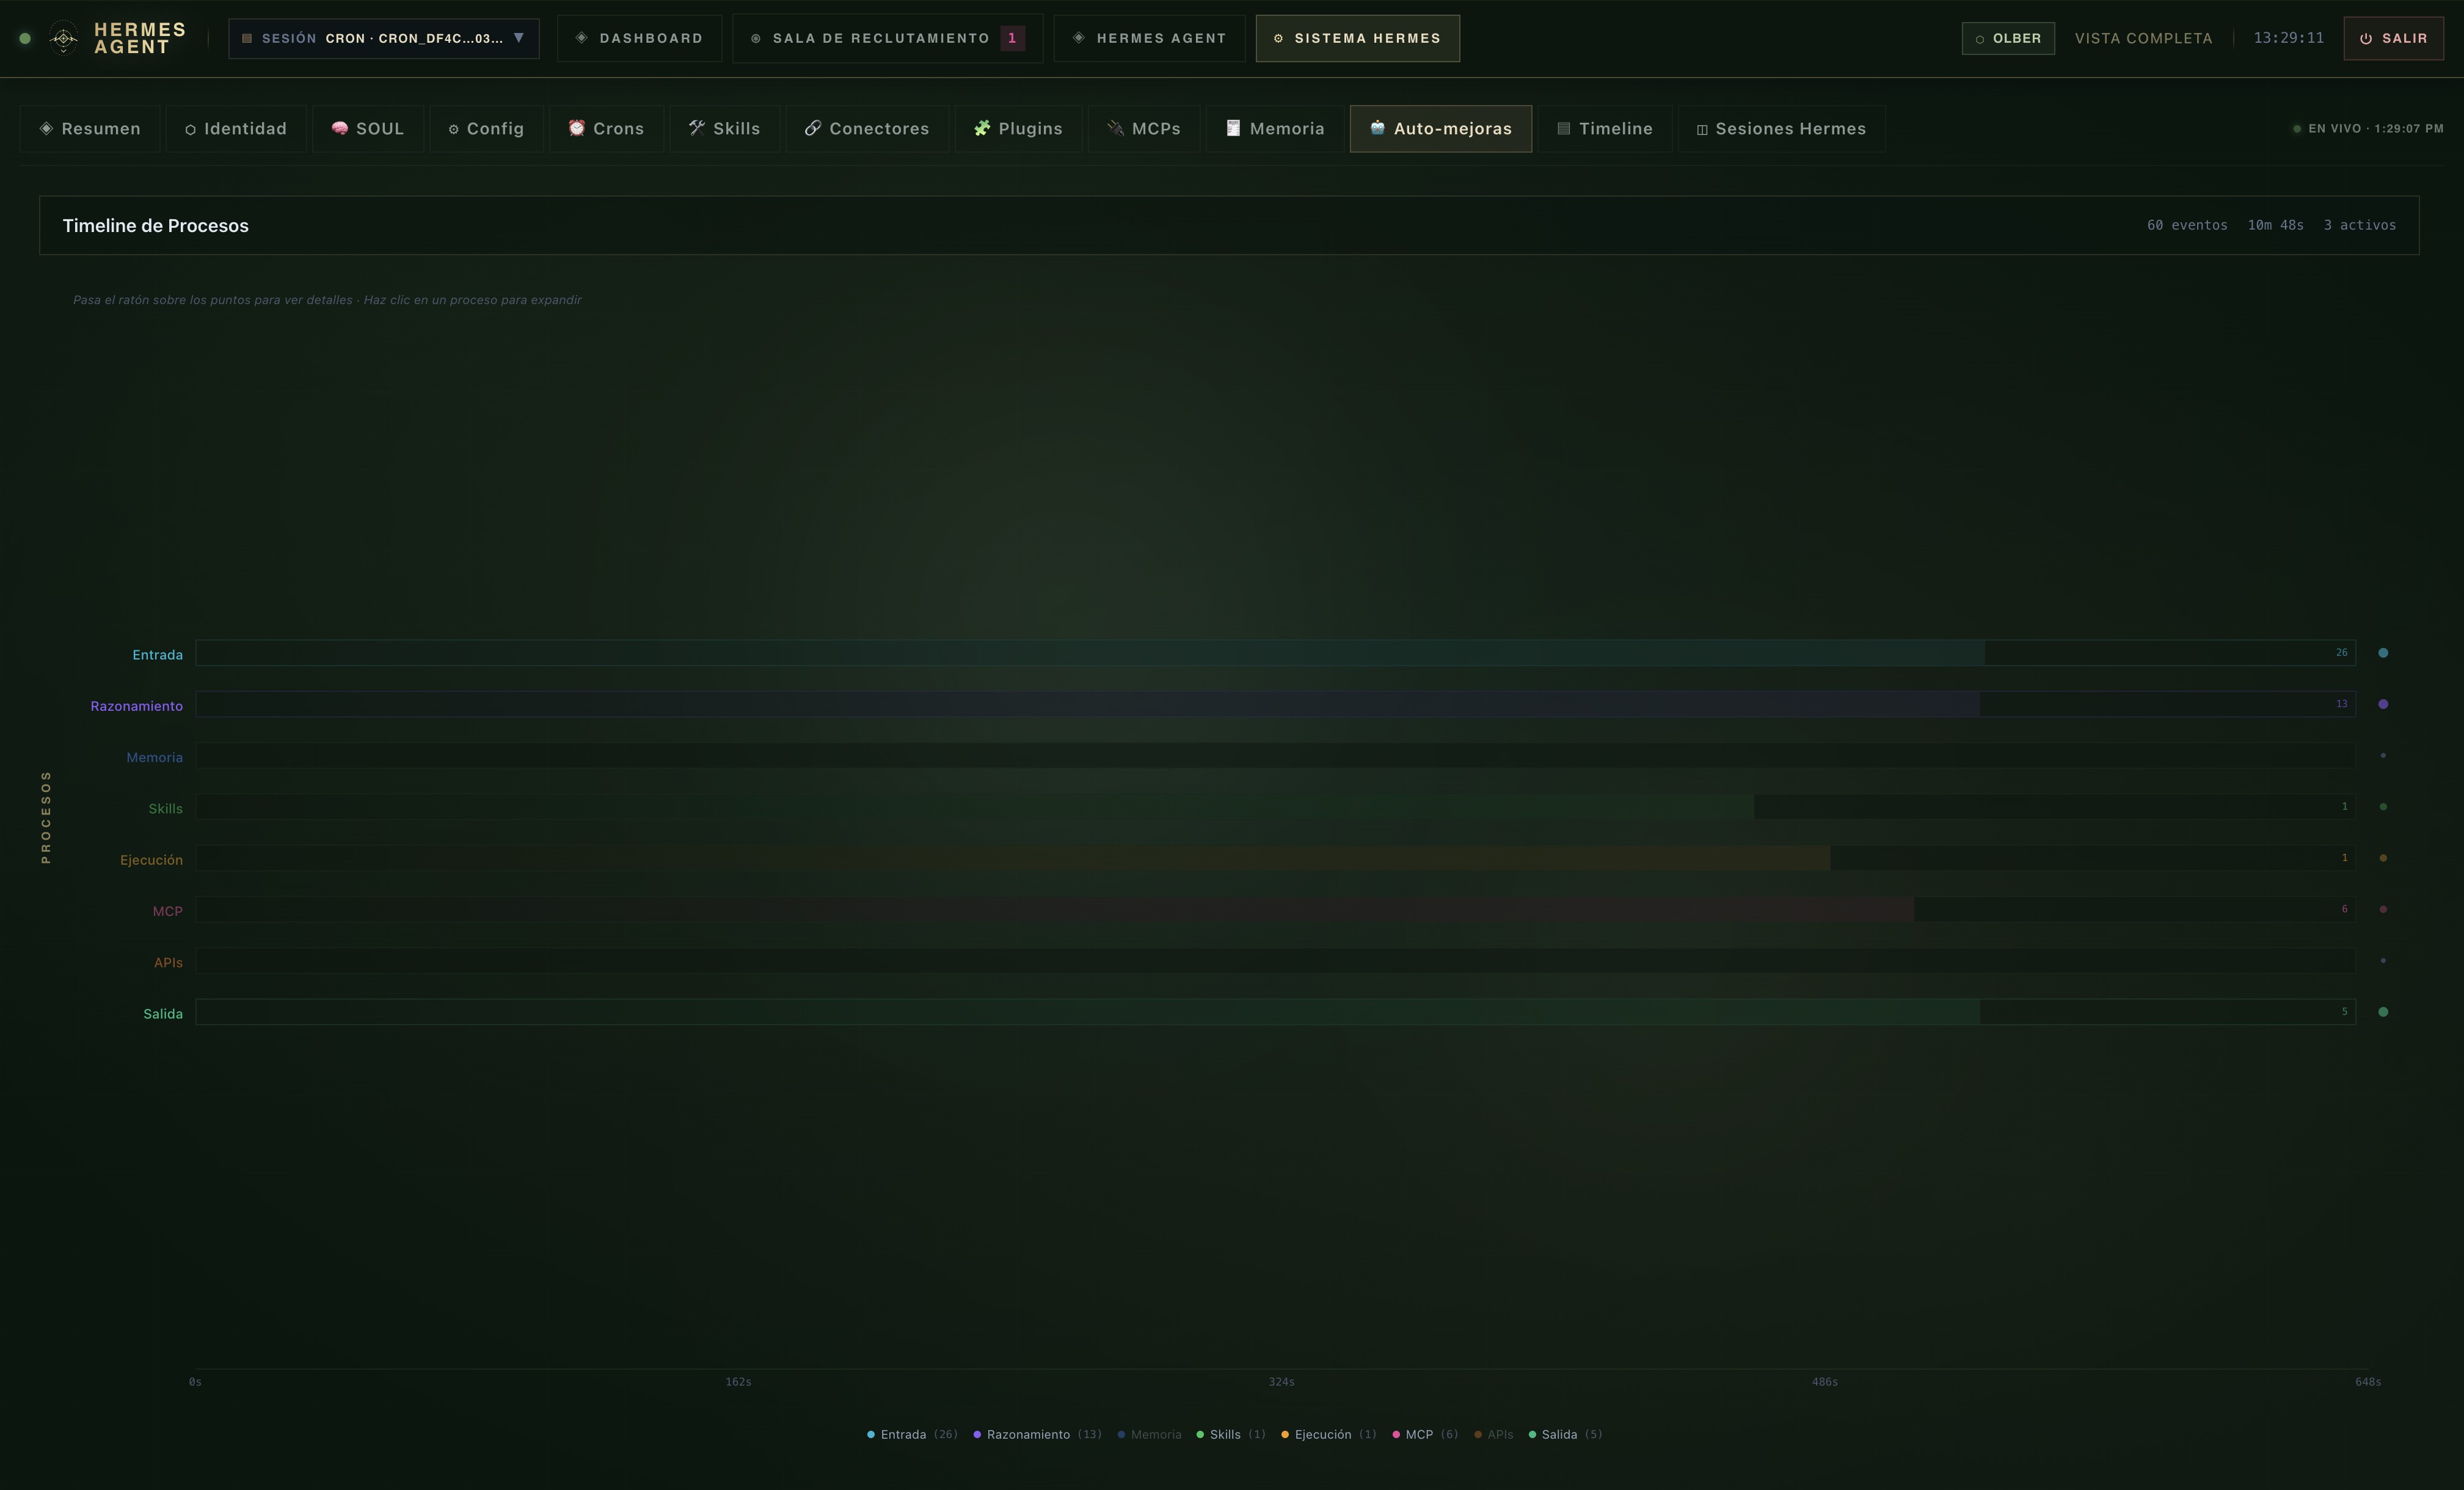Click the Skills tools icon
The height and width of the screenshot is (1490, 2464).
(697, 128)
